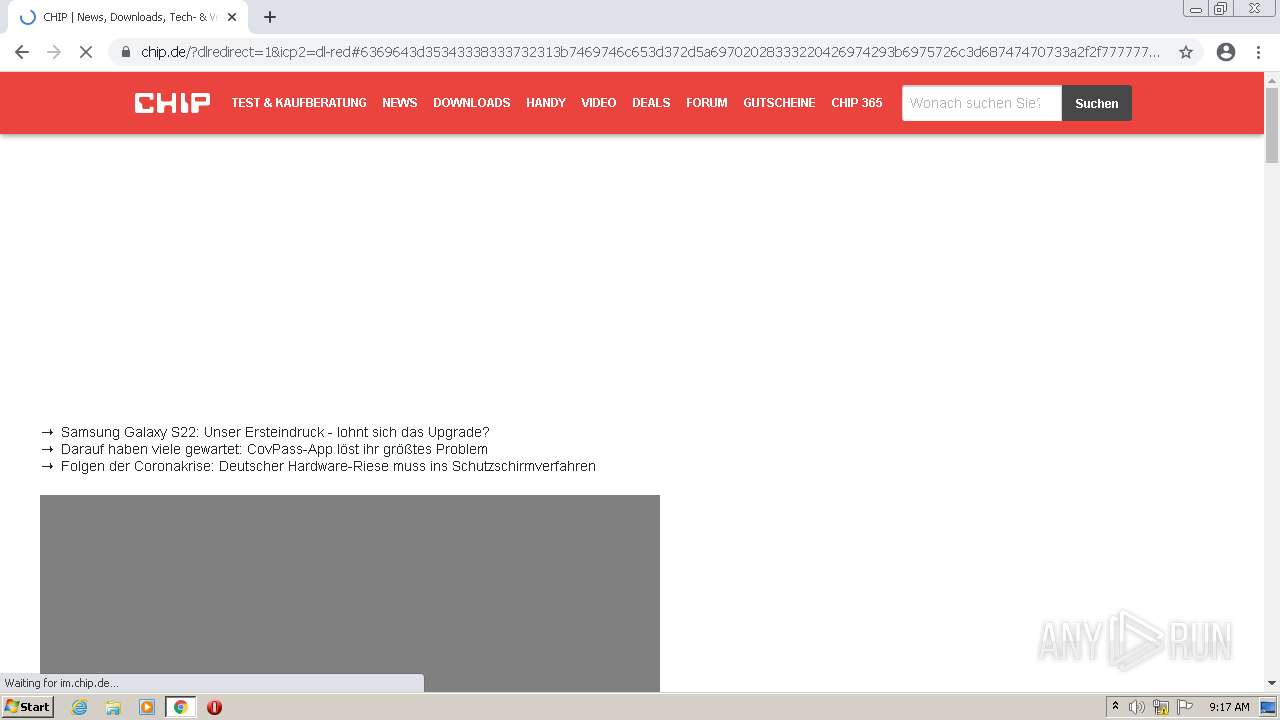Open the GUTSCHEINE page
The height and width of the screenshot is (720, 1280).
tap(779, 103)
